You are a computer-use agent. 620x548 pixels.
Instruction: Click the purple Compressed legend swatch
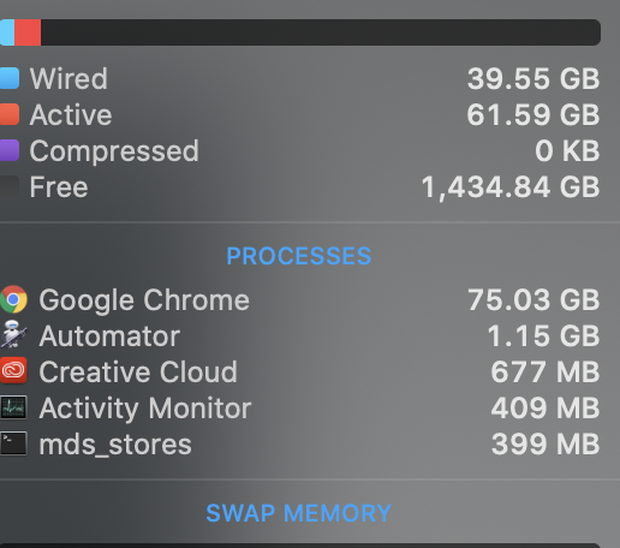click(9, 150)
